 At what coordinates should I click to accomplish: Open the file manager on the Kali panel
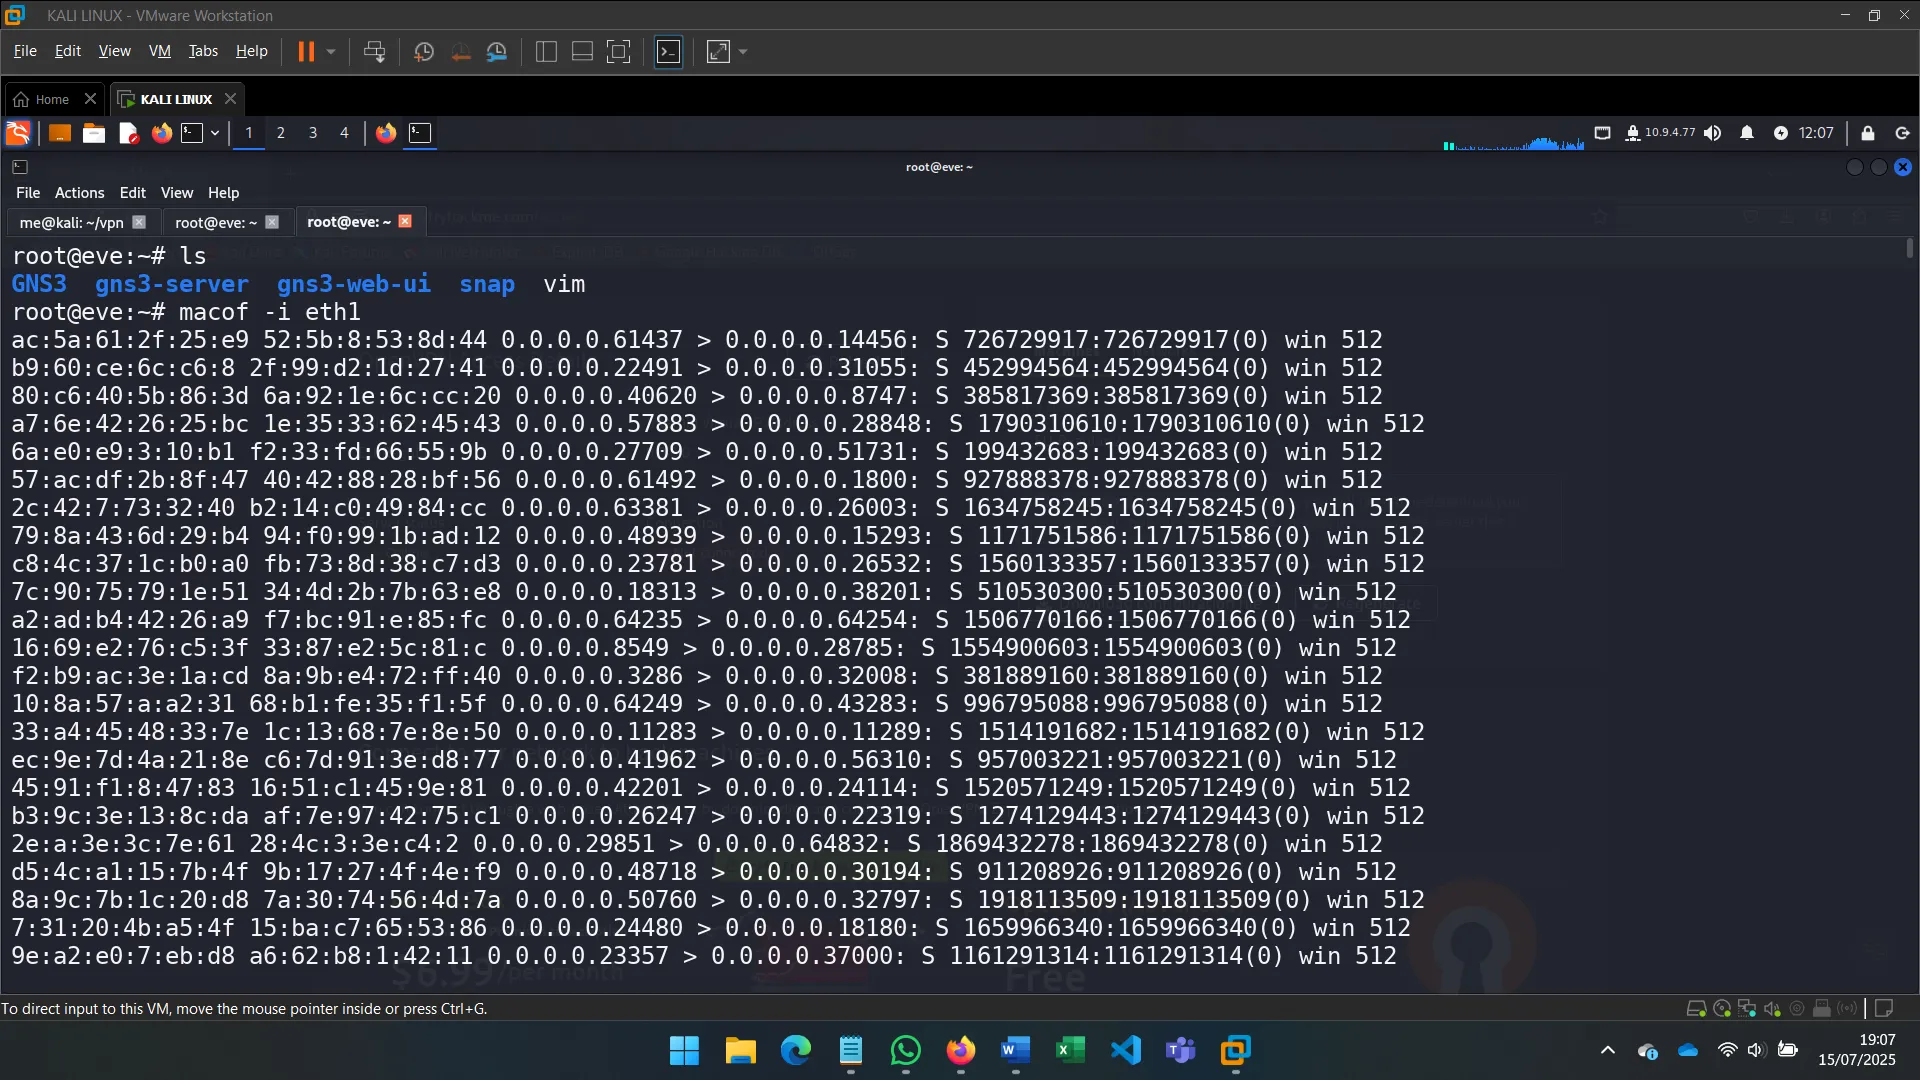[93, 133]
